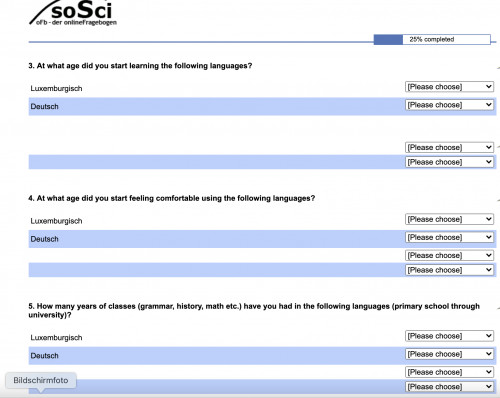The width and height of the screenshot is (500, 398).
Task: Click the SoSci survey logo
Action: click(x=73, y=13)
